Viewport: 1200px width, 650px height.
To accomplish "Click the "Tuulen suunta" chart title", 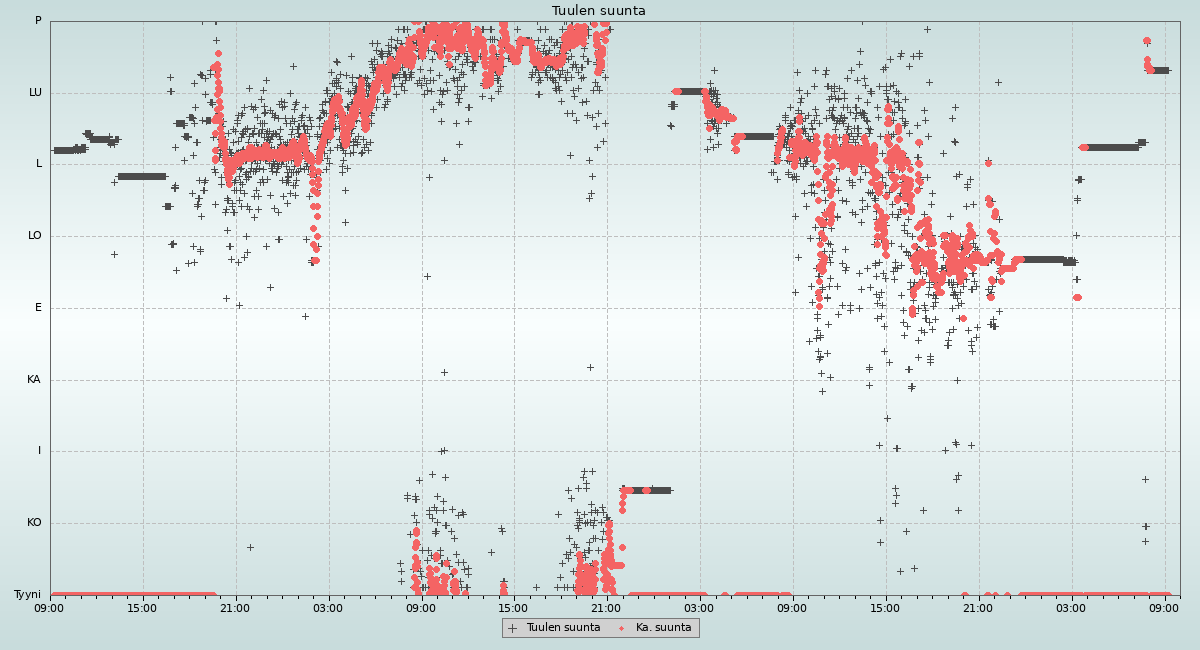I will coord(599,11).
